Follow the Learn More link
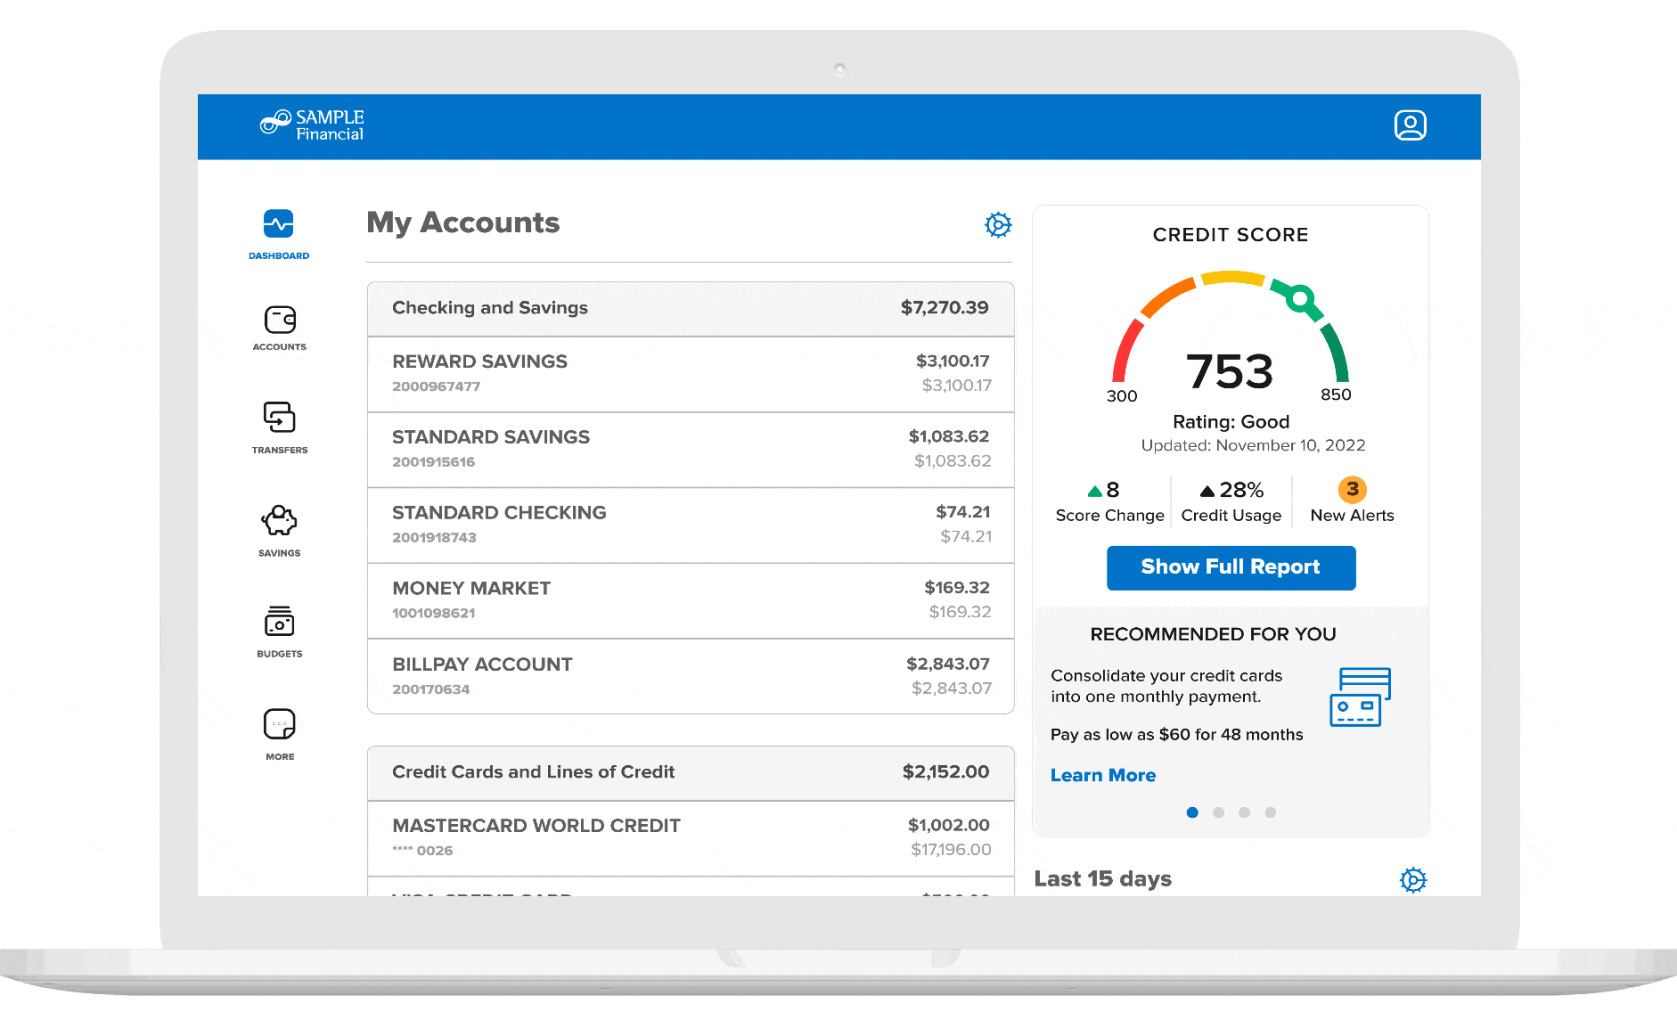The image size is (1677, 1024). coord(1102,775)
